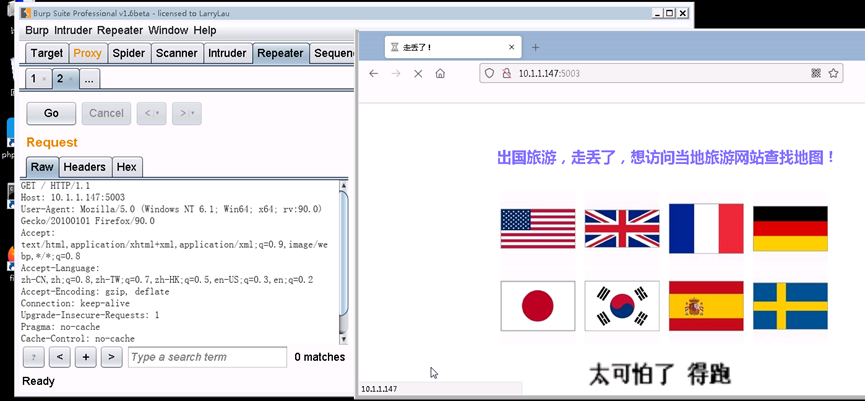Viewport: 865px width, 401px height.
Task: Select the Germany flag
Action: [790, 228]
